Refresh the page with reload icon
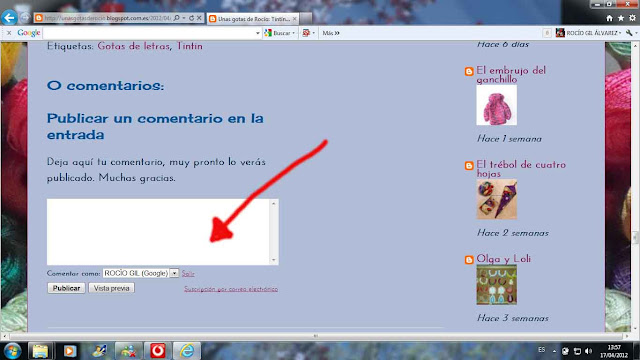Image resolution: width=640 pixels, height=360 pixels. 191,18
